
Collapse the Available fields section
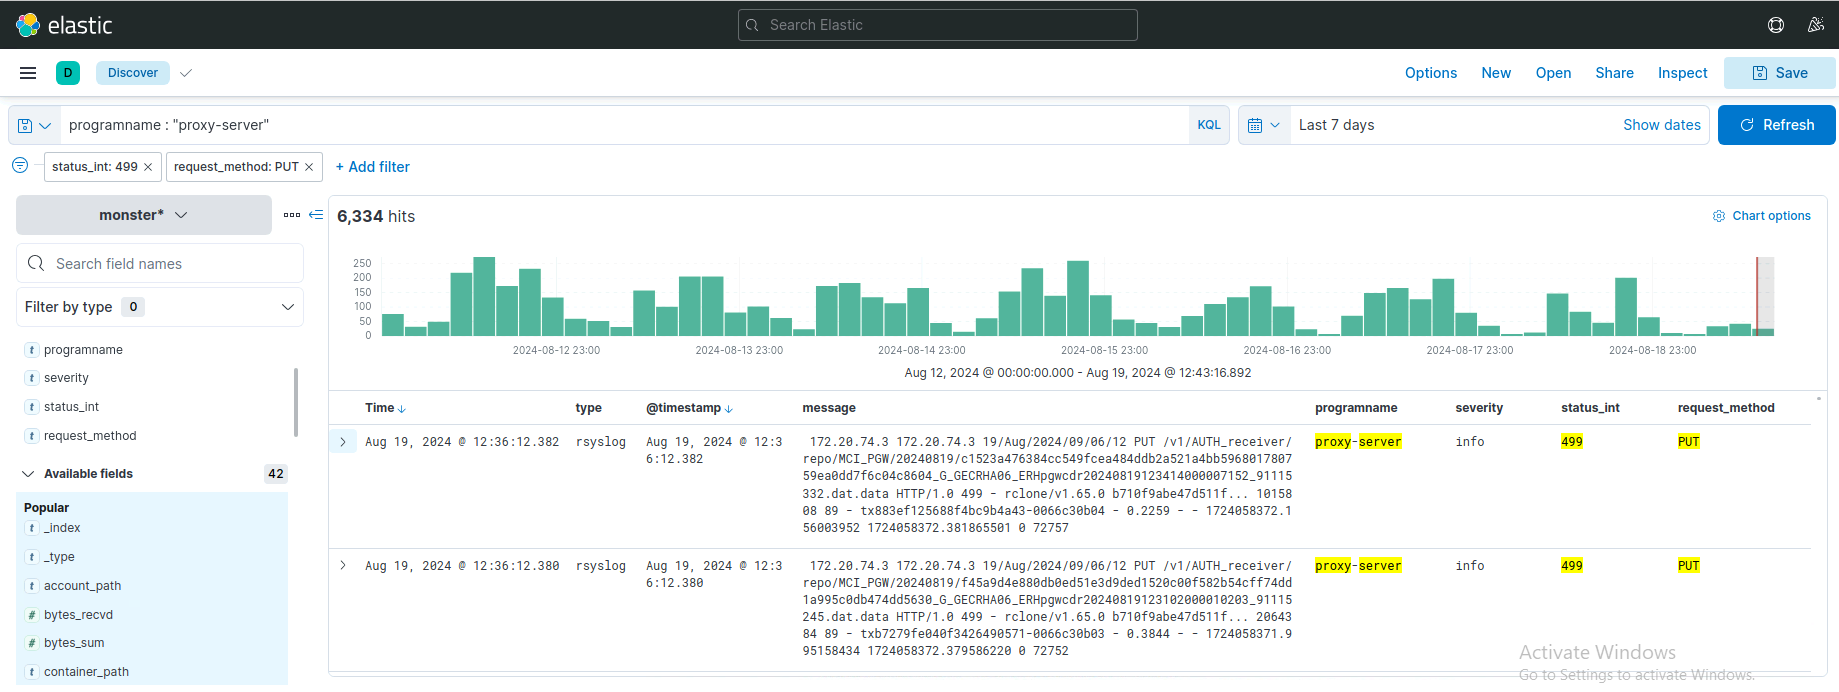click(x=28, y=474)
